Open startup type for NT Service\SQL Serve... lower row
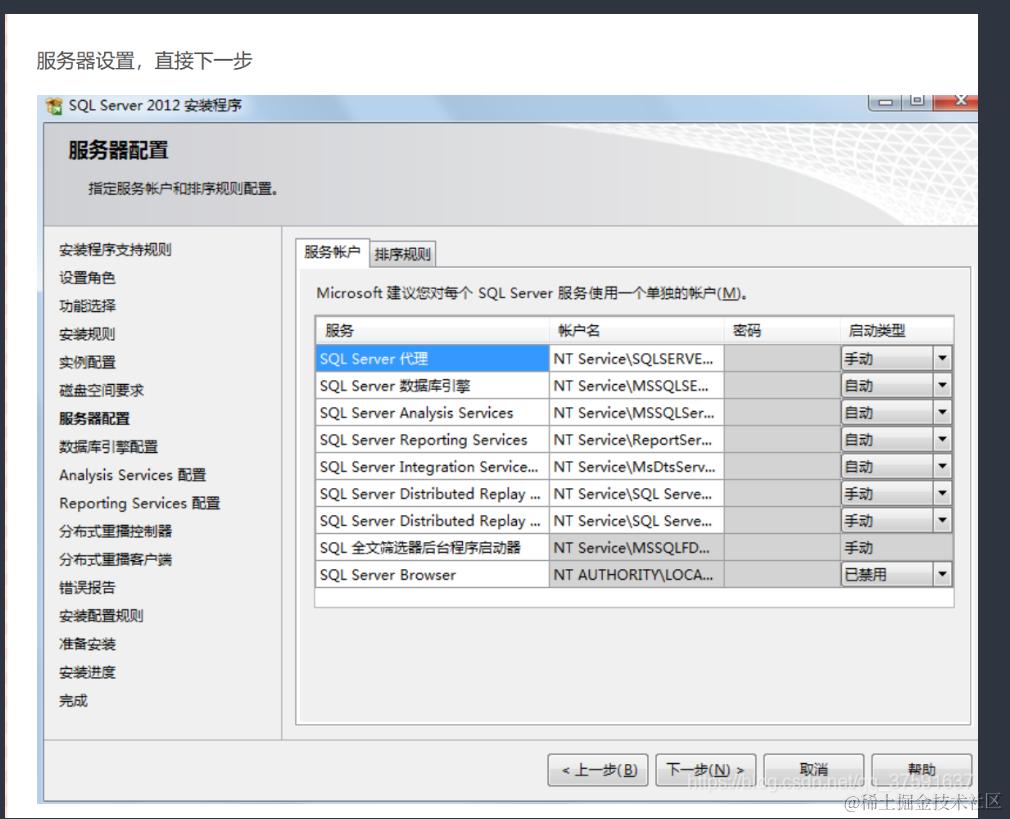The width and height of the screenshot is (1010, 819). pyautogui.click(x=942, y=521)
